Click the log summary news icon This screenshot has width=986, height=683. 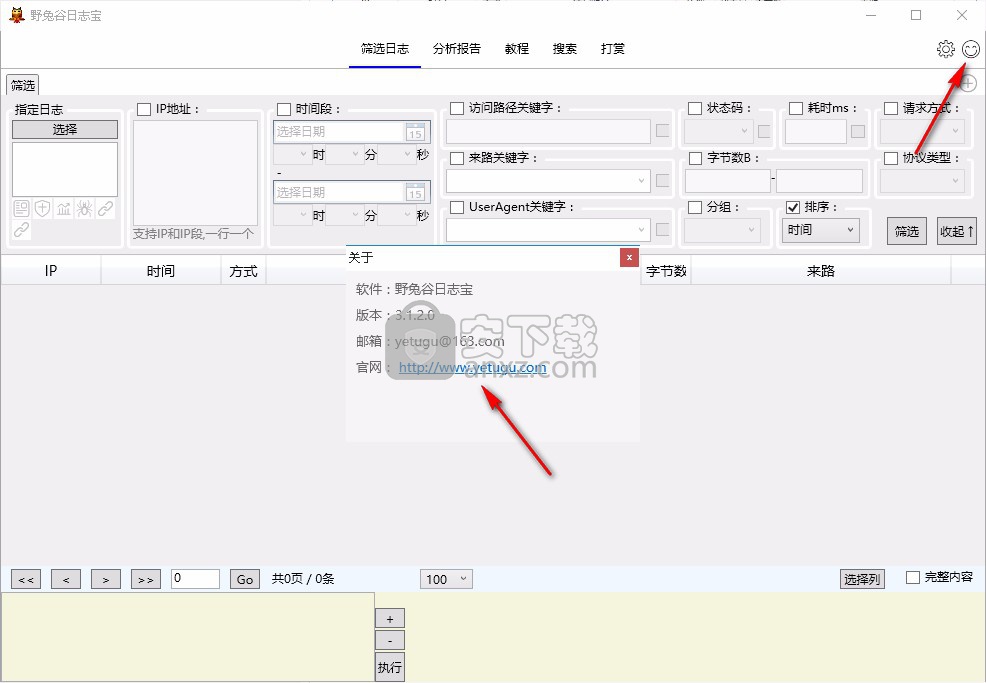21,208
